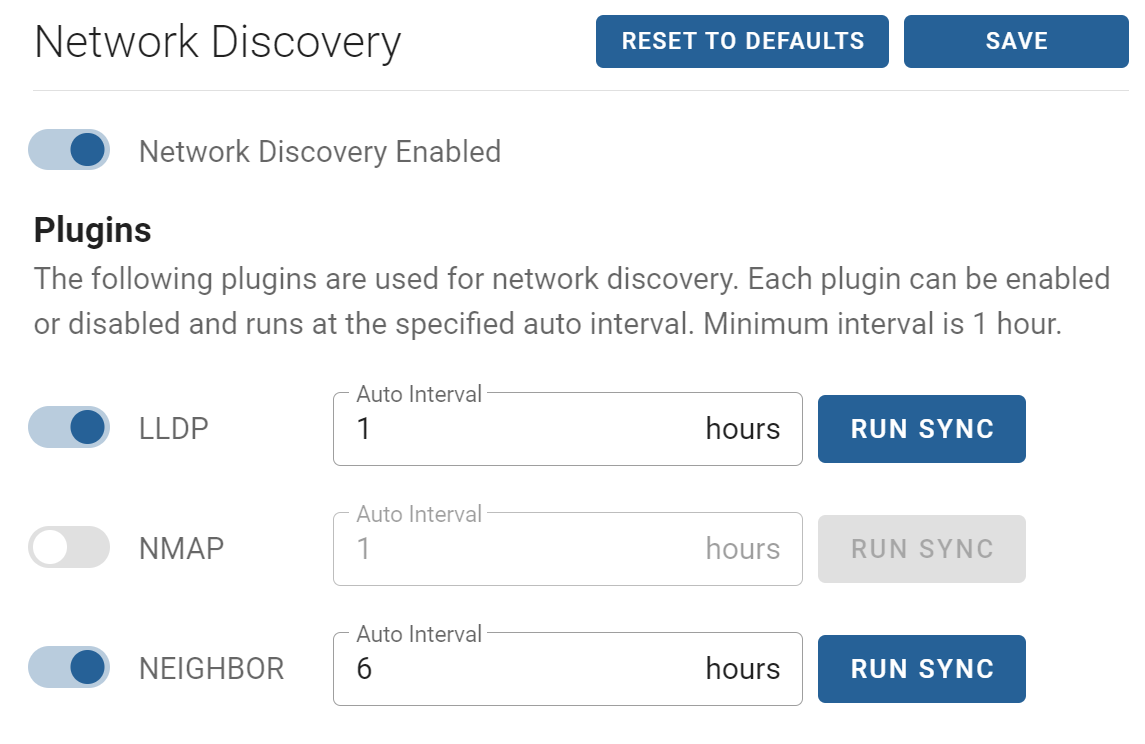
Task: Run sync for the NEIGHBOR plugin
Action: tap(922, 669)
